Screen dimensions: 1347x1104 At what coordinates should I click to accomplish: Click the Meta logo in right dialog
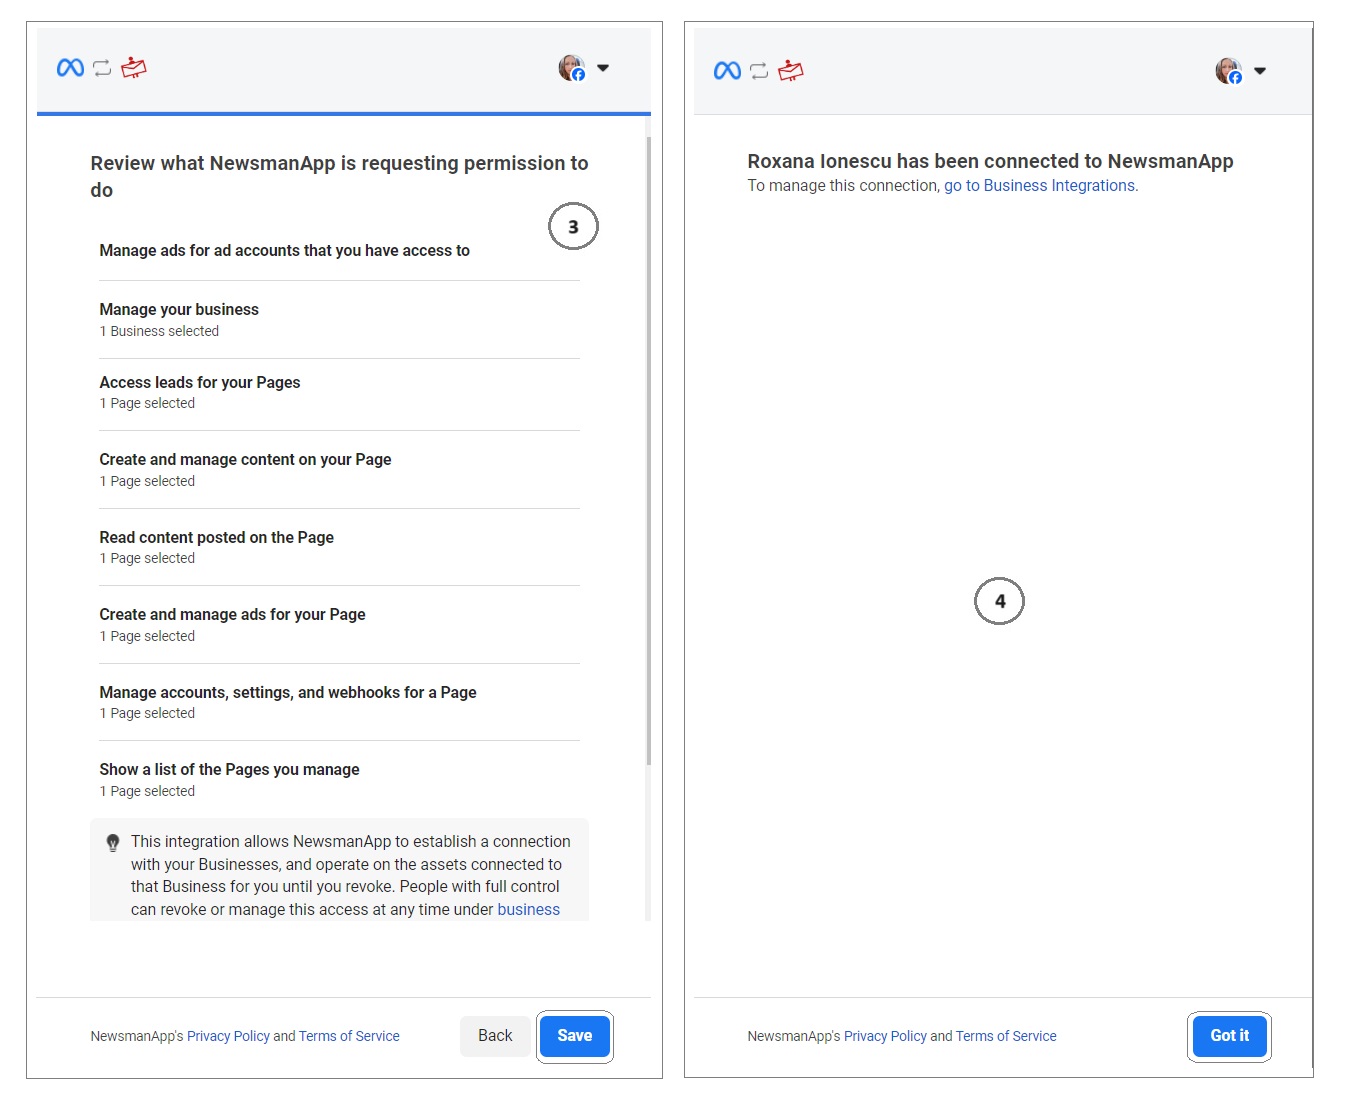pyautogui.click(x=727, y=71)
